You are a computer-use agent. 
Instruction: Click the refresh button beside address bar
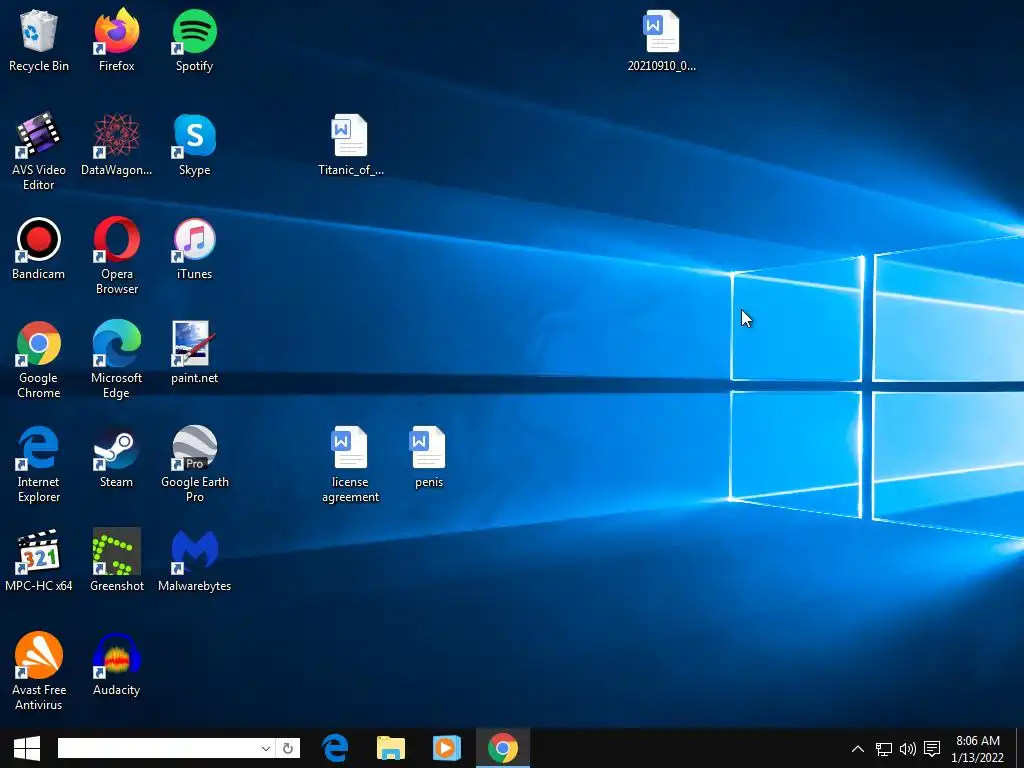click(288, 748)
